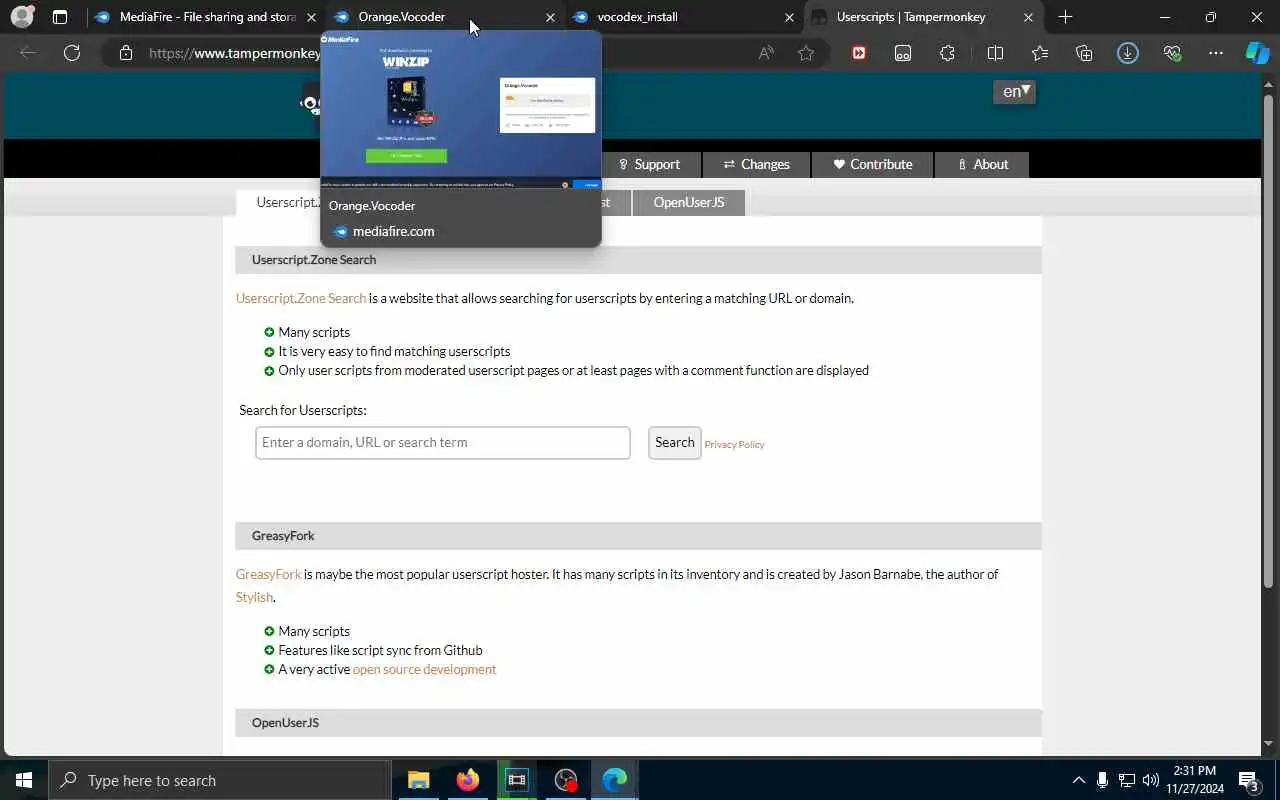Open the film-strip app on taskbar
Screen dimensions: 1280x800
[x=516, y=780]
